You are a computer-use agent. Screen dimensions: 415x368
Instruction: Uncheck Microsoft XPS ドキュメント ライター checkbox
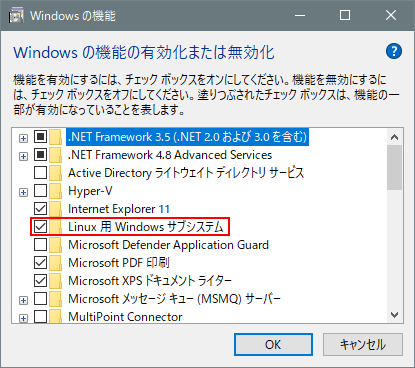pos(40,281)
